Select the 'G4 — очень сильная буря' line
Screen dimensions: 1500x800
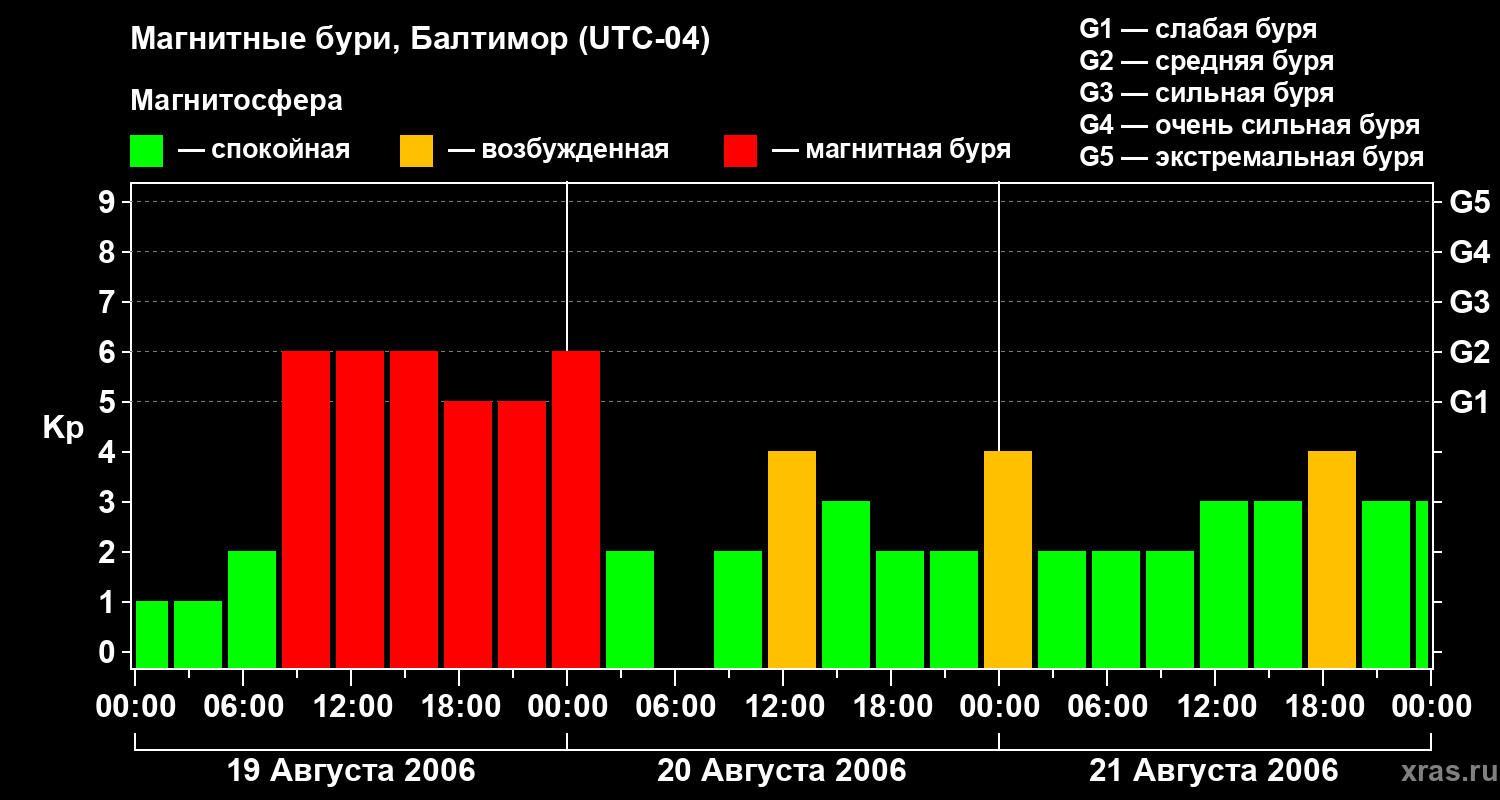(x=1249, y=125)
